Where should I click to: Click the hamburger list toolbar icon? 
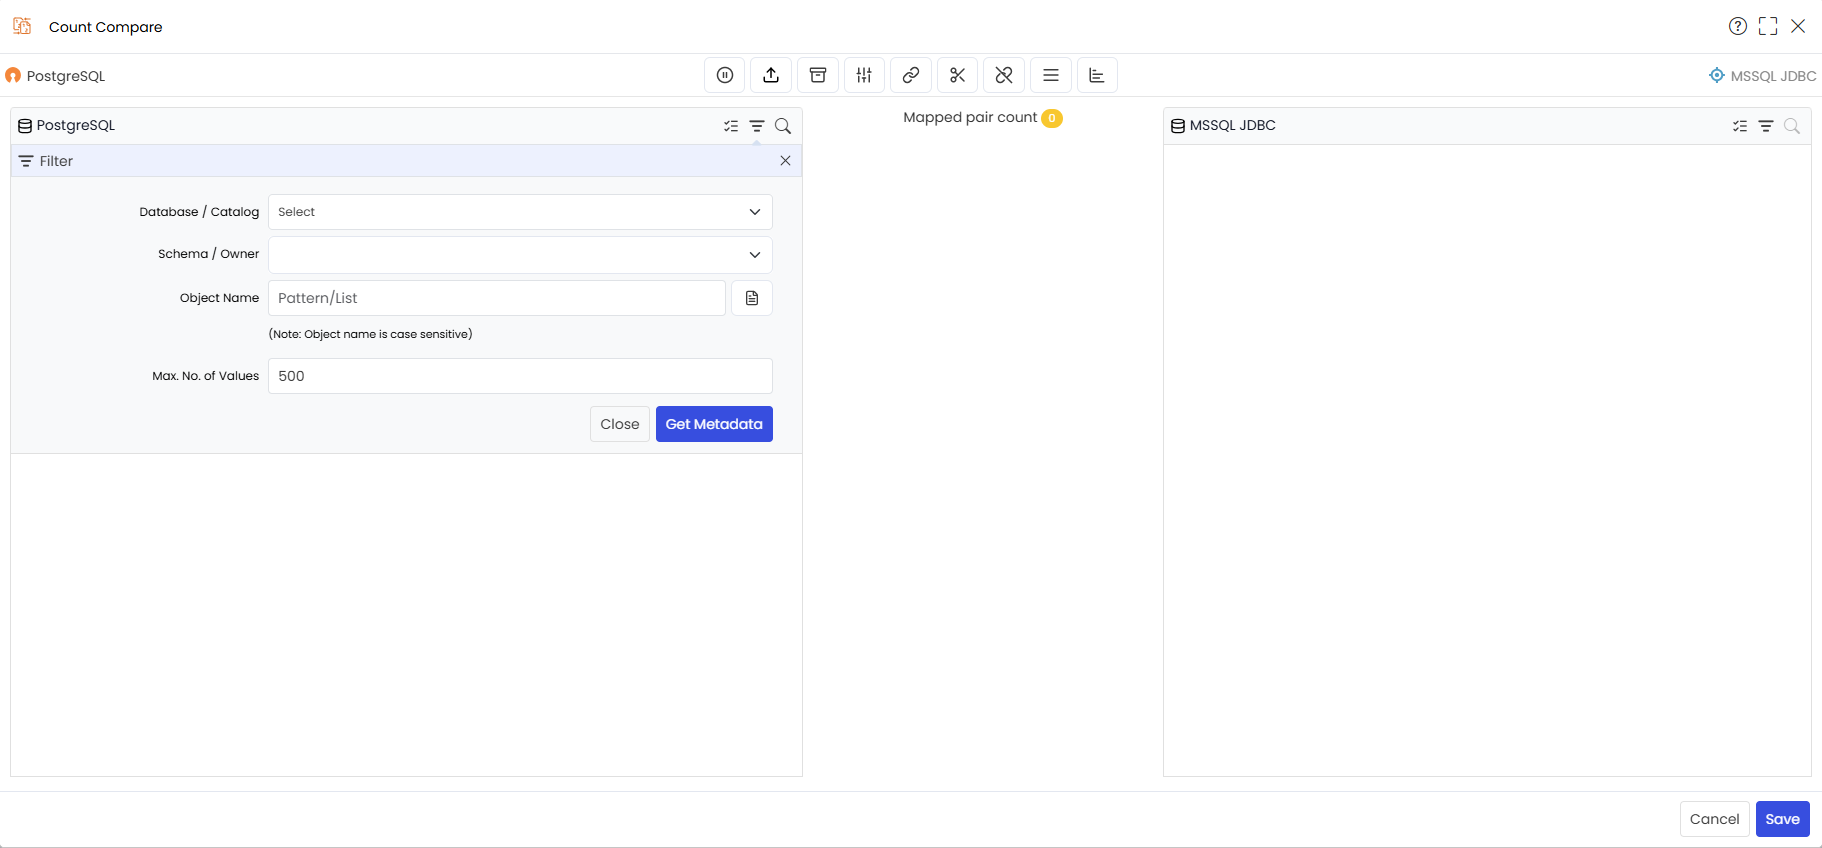(1051, 75)
